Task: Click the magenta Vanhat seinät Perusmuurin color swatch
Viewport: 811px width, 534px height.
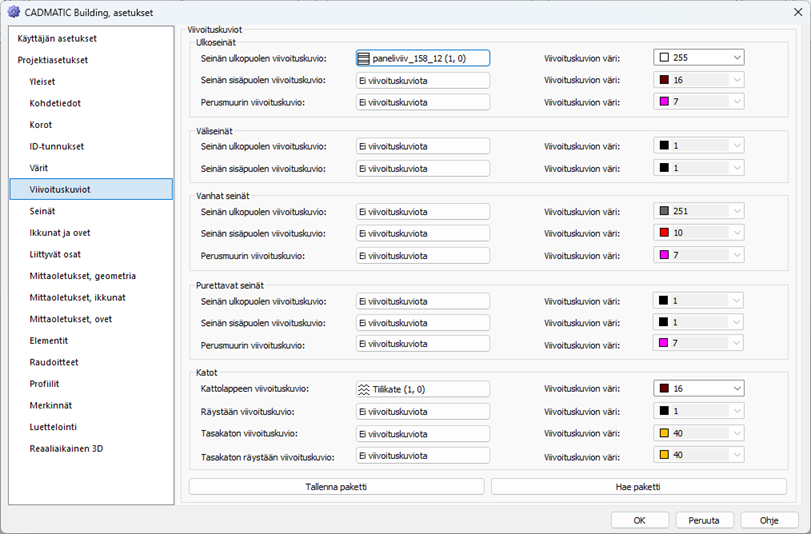Action: point(664,255)
